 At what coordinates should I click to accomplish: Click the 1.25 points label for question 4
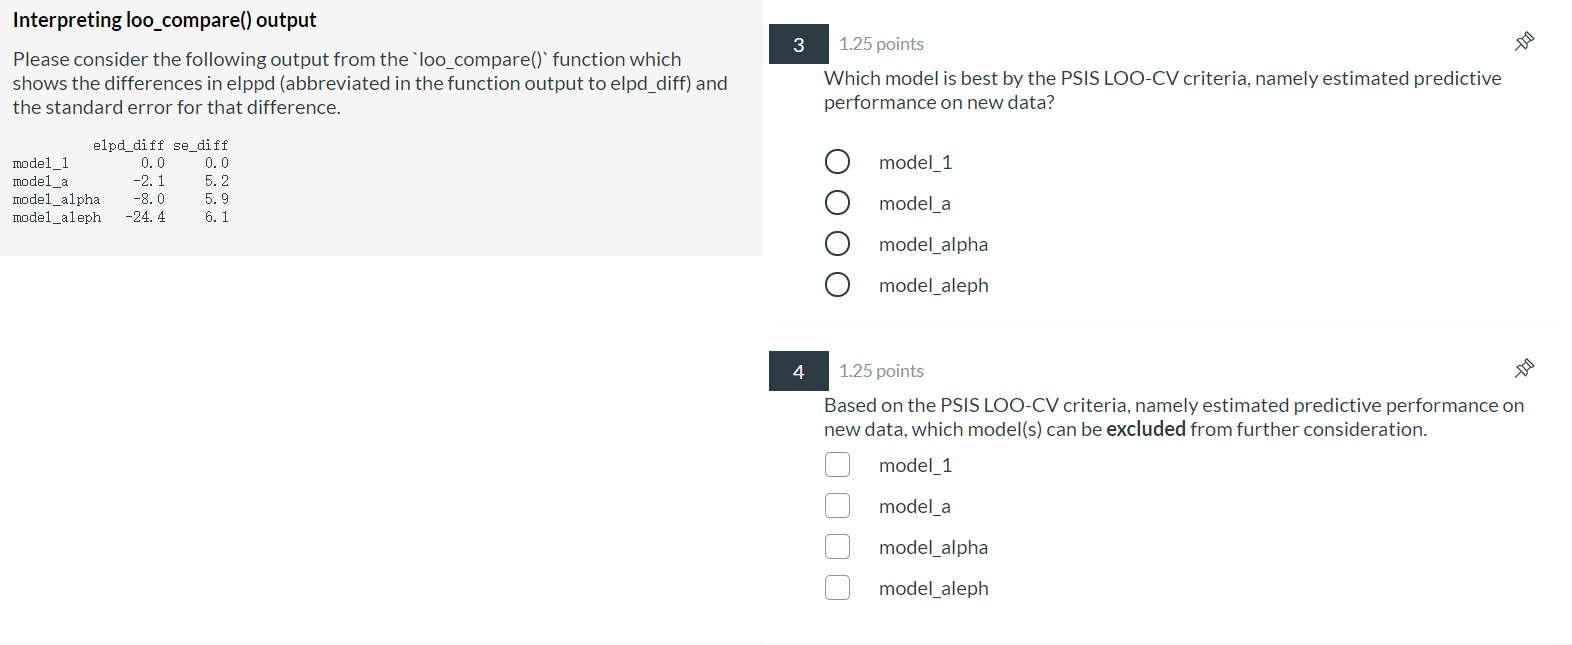(x=881, y=371)
